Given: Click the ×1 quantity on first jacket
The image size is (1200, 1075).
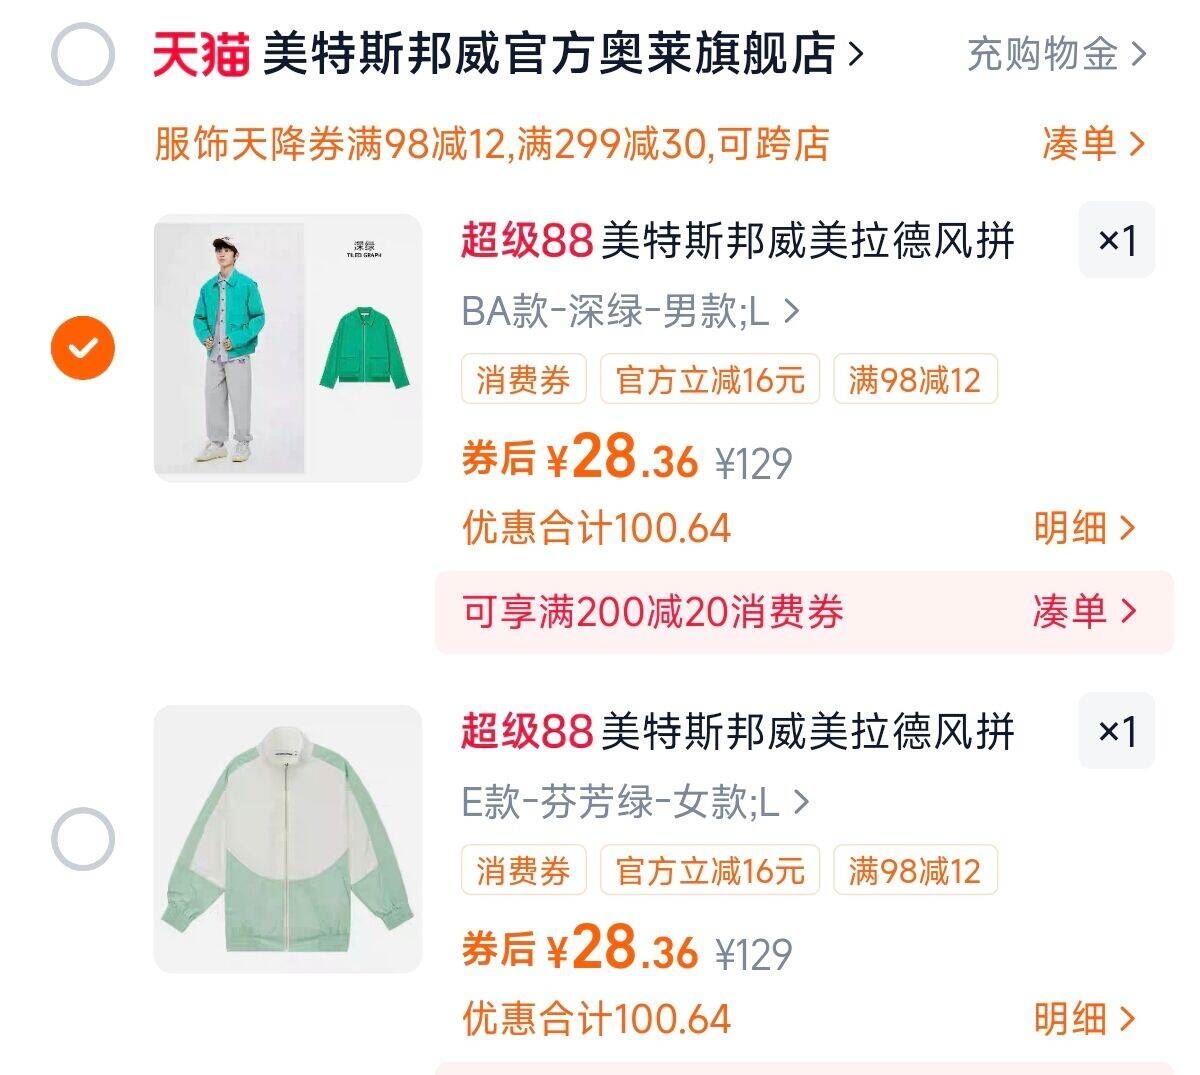Looking at the screenshot, I should (x=1117, y=241).
